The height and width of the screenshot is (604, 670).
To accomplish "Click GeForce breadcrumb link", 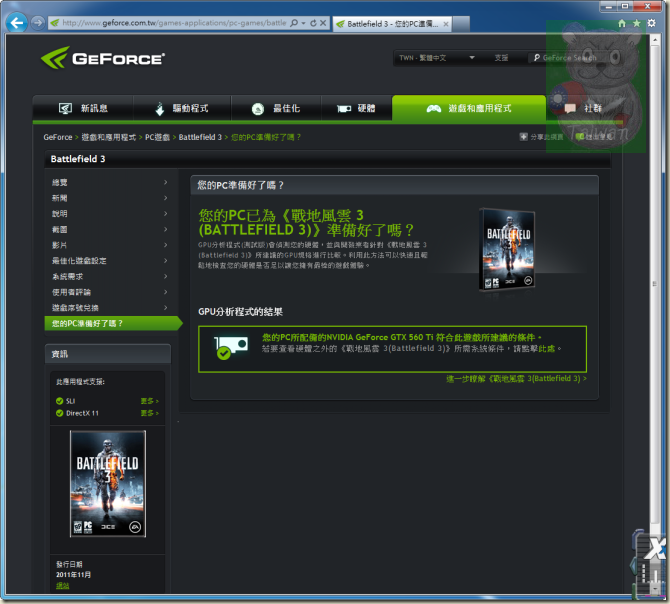I will pyautogui.click(x=58, y=137).
